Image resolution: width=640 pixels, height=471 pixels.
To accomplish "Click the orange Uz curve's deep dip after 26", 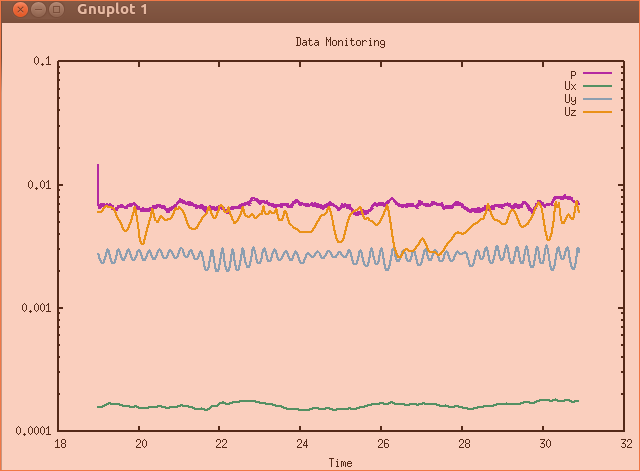I will coord(398,255).
